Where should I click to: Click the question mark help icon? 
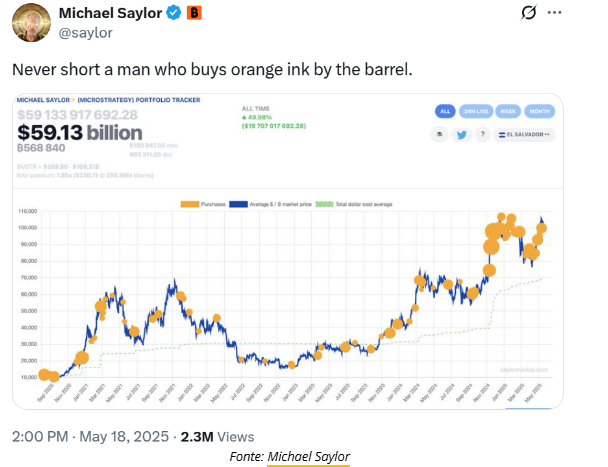(483, 135)
